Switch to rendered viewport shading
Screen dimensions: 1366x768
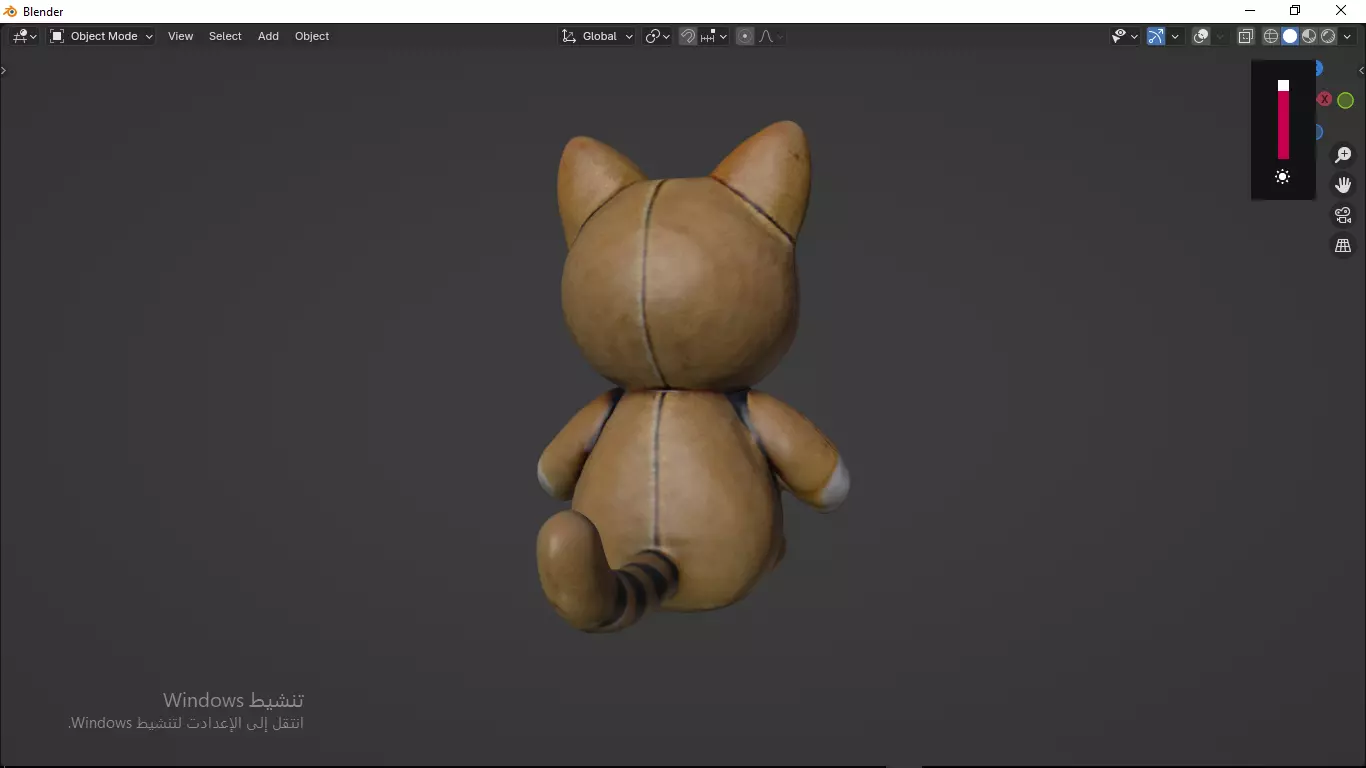(1328, 36)
